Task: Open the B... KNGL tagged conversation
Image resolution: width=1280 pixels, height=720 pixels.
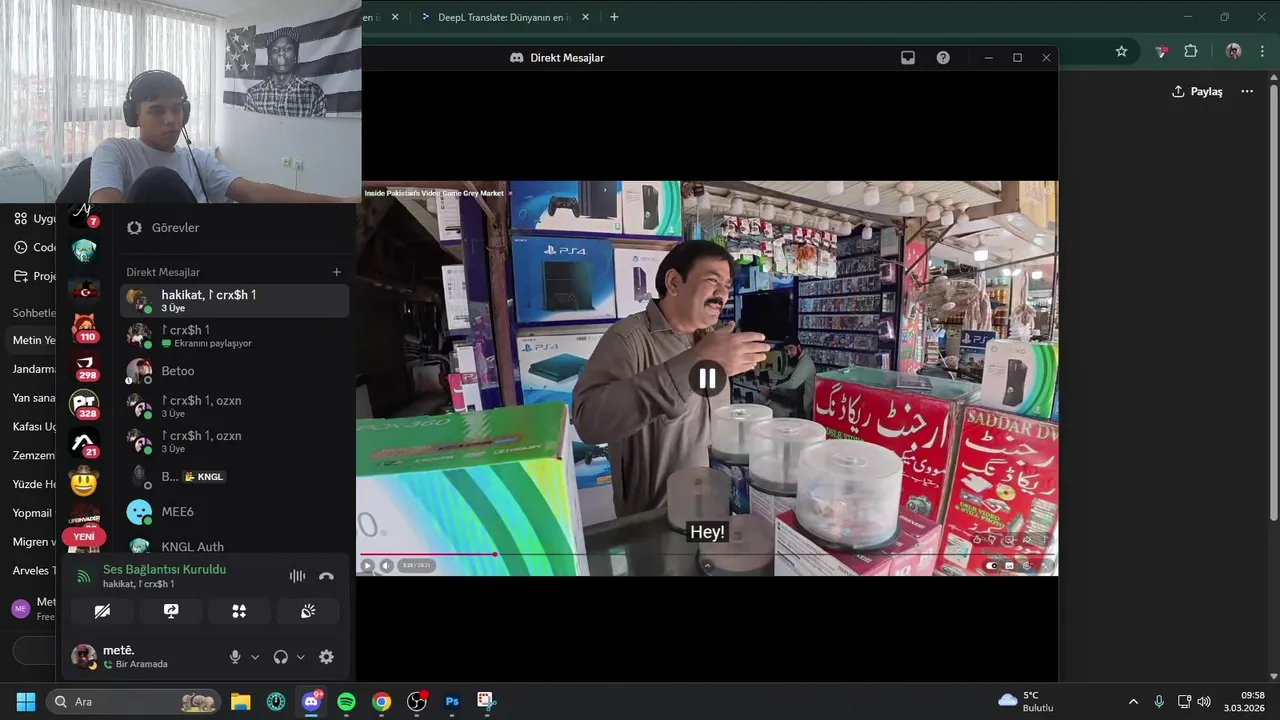Action: pos(234,477)
